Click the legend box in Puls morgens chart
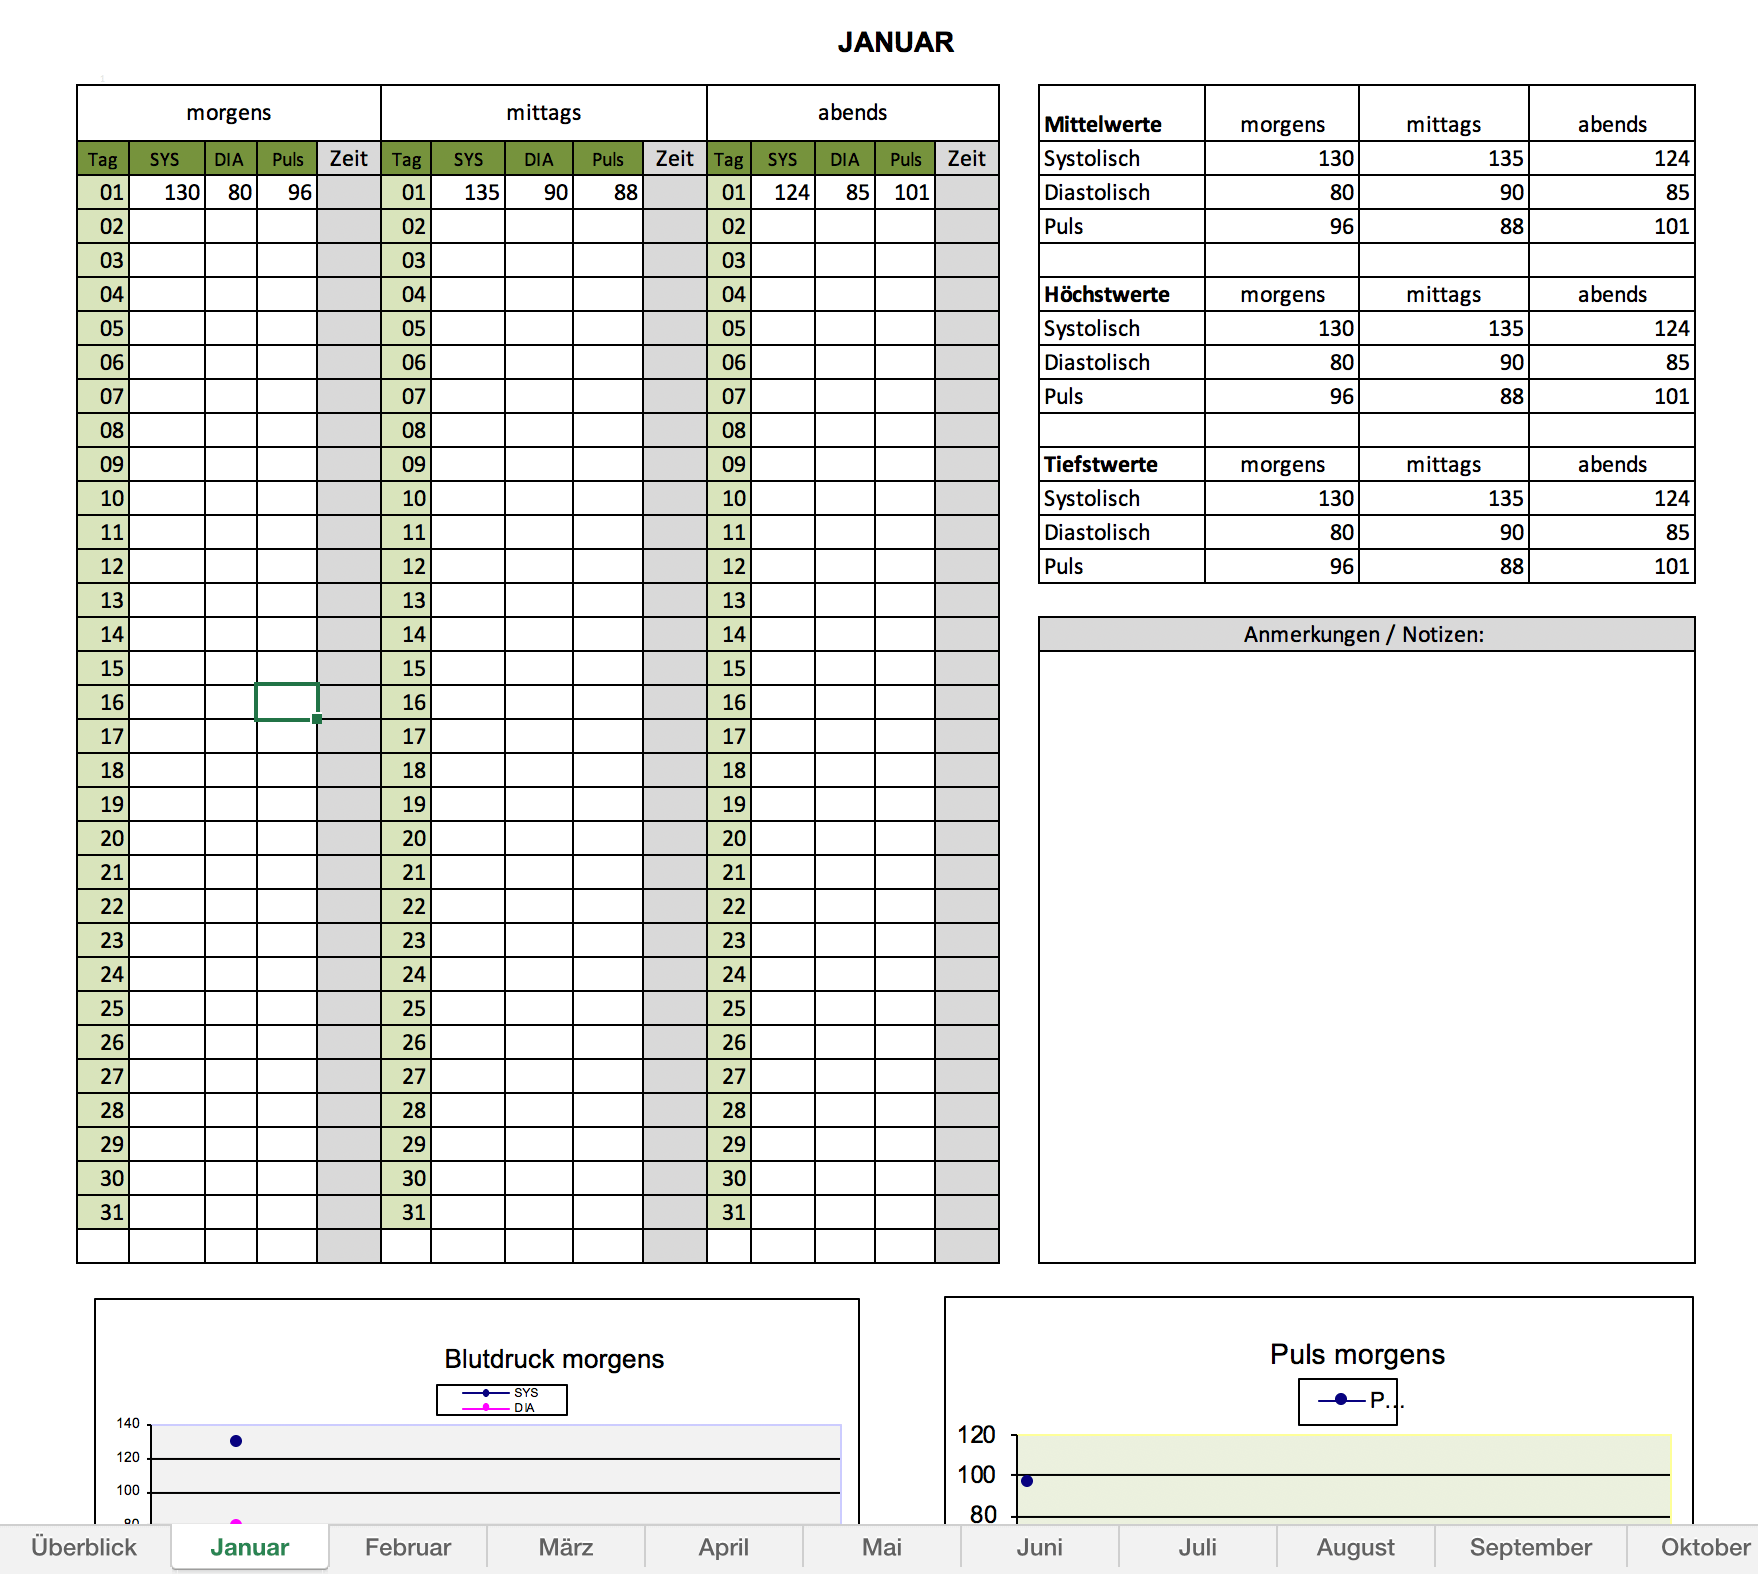 point(1348,1401)
